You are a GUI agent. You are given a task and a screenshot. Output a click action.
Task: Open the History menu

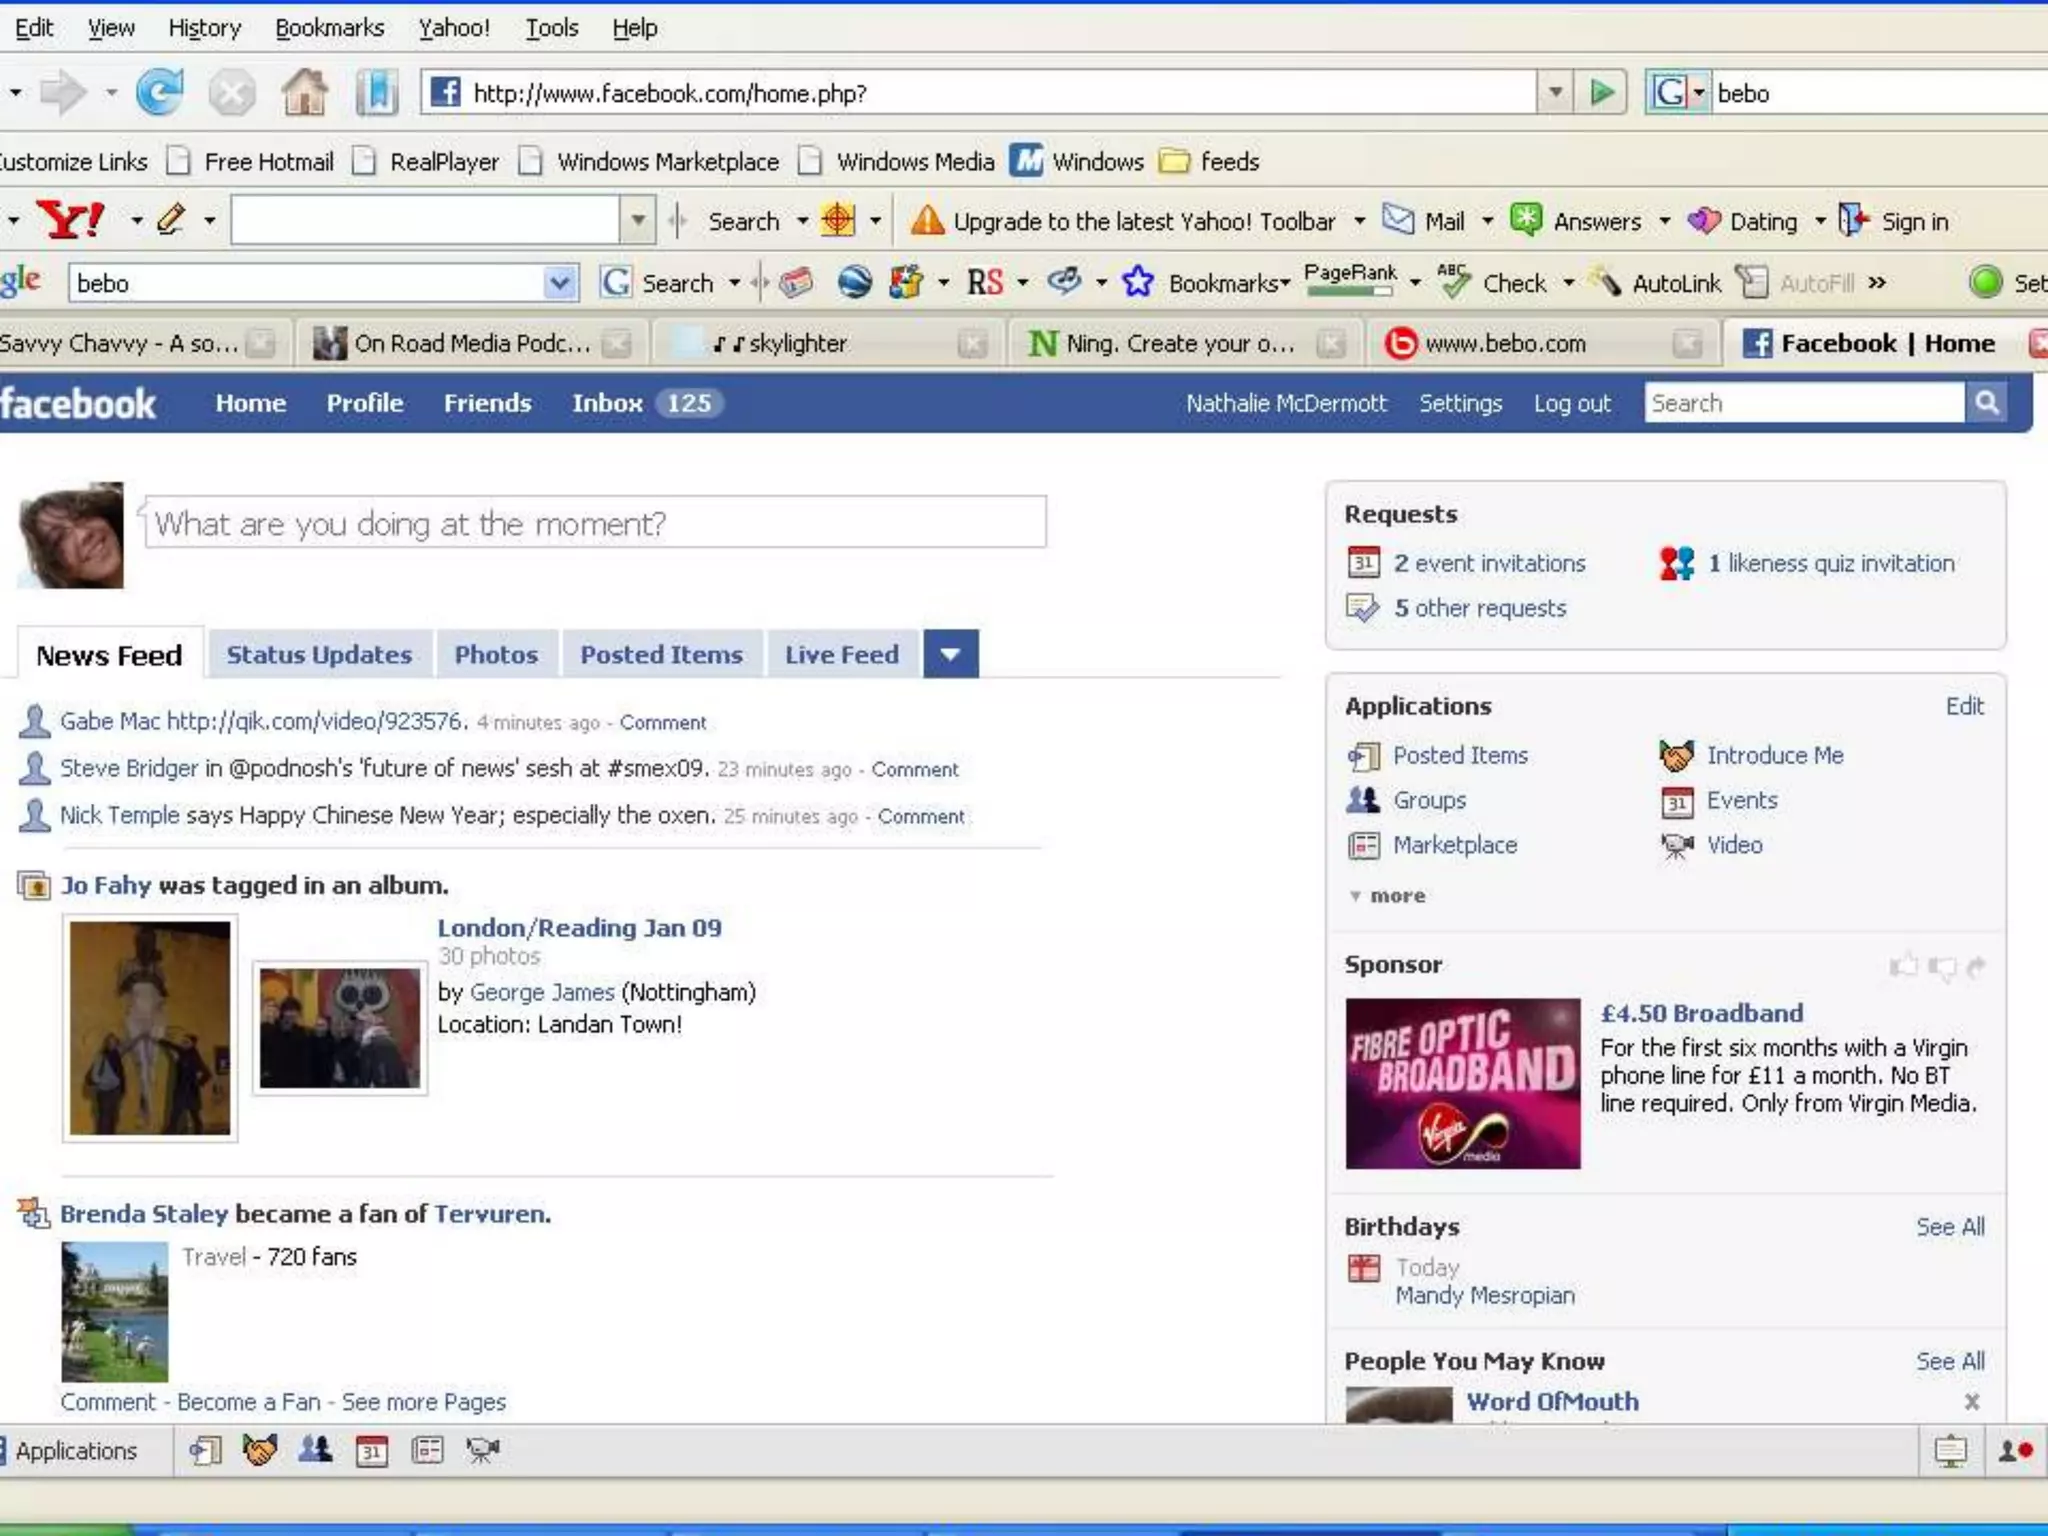click(205, 28)
